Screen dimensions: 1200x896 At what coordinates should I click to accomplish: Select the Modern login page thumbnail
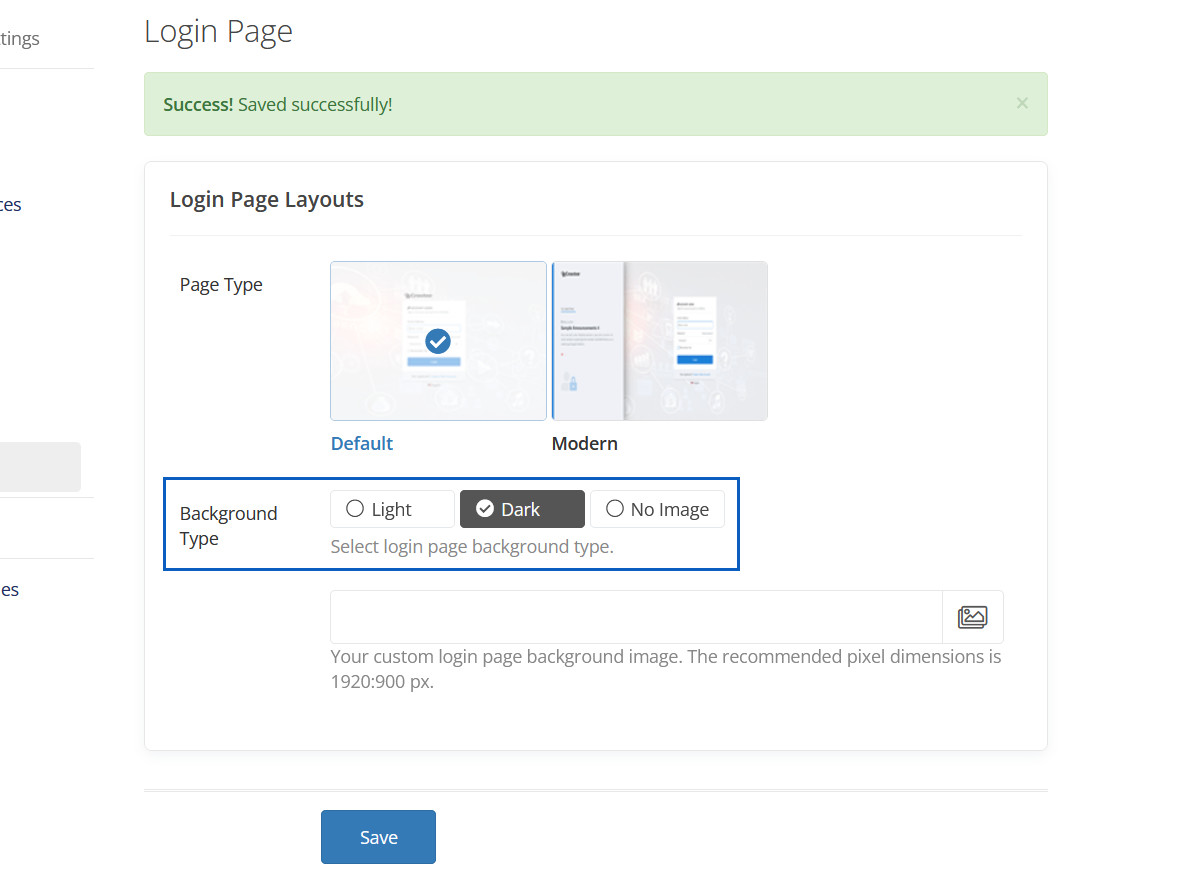pyautogui.click(x=659, y=341)
